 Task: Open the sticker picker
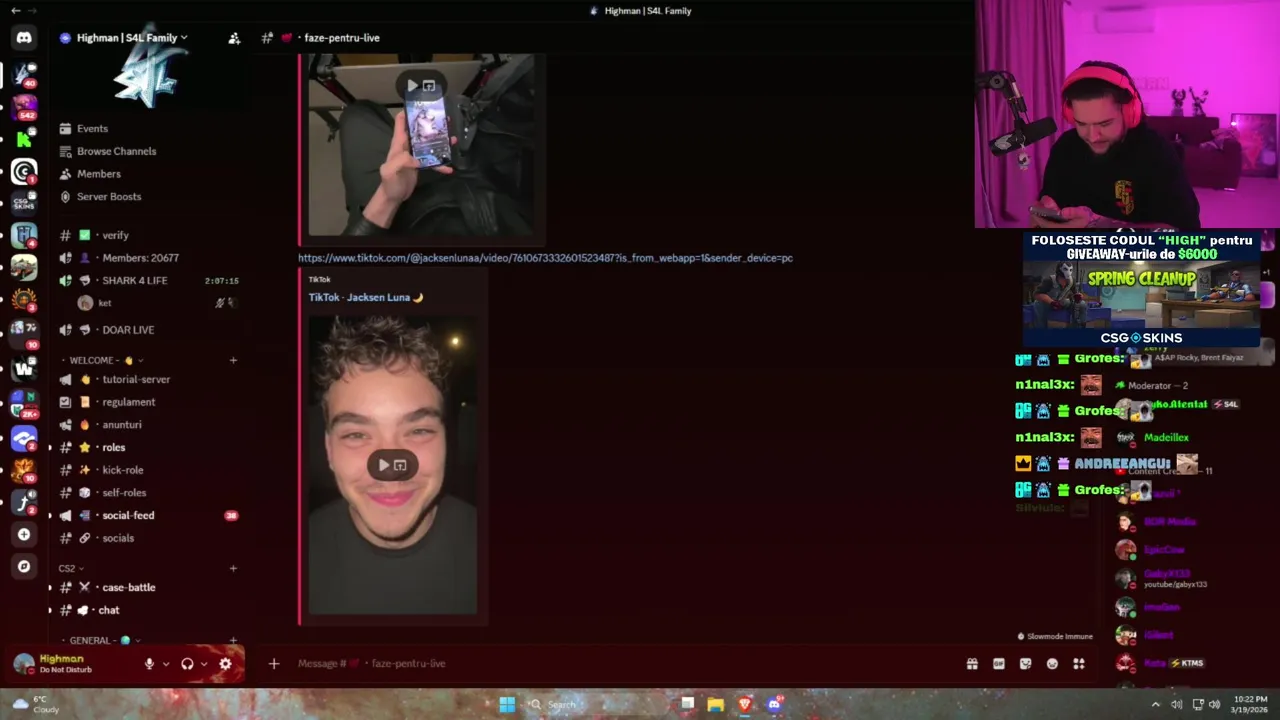[1025, 664]
